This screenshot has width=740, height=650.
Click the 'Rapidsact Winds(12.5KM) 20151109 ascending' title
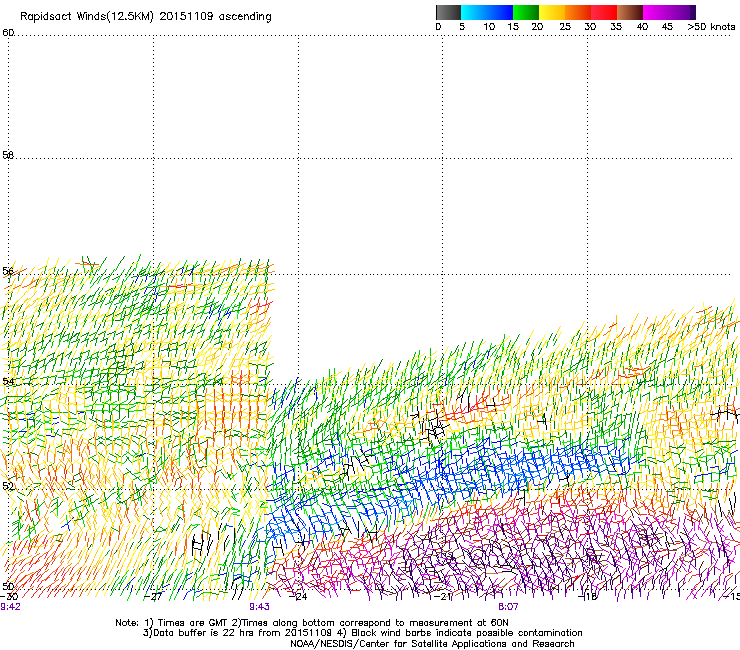coord(146,17)
